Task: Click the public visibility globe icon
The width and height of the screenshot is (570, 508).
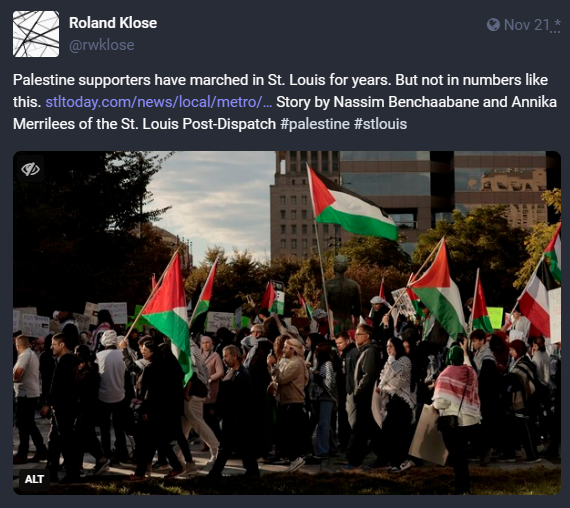Action: click(x=493, y=25)
